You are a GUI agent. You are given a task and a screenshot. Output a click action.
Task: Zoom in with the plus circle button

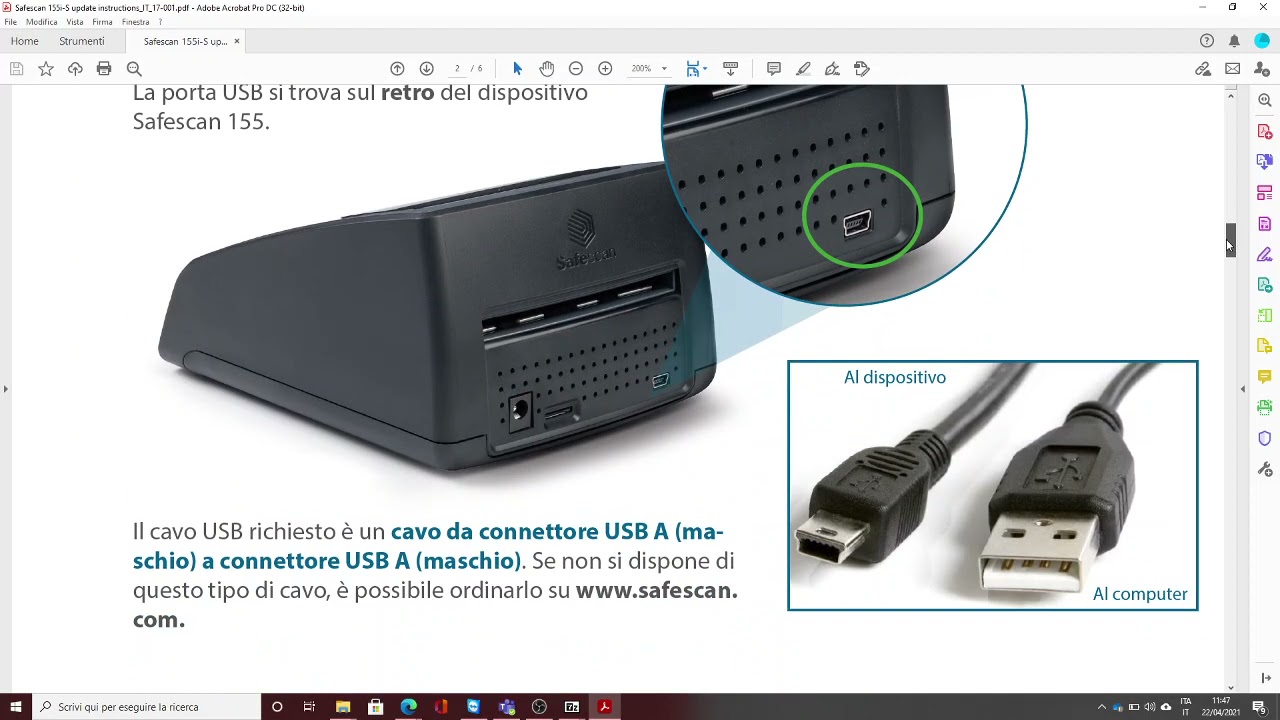[605, 69]
